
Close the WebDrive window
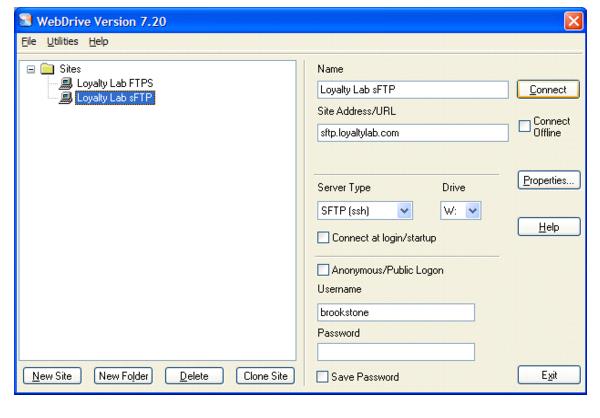point(573,21)
